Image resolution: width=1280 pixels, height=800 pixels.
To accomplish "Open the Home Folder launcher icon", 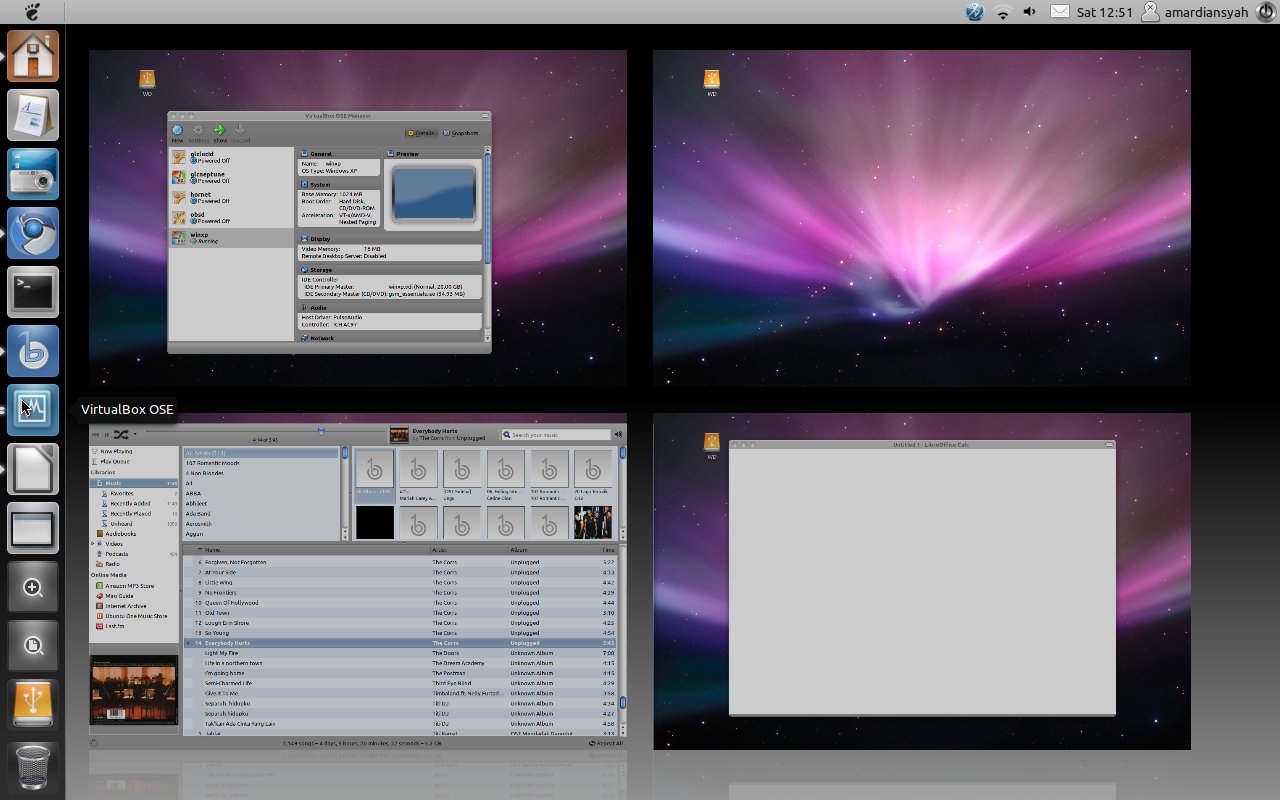I will [33, 55].
